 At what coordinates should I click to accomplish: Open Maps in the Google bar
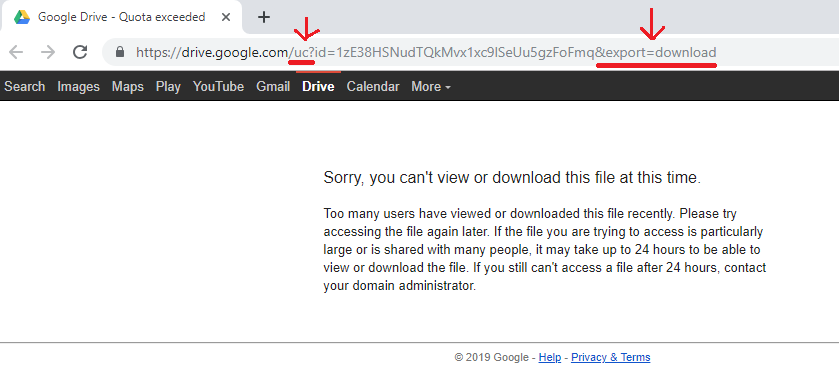128,87
